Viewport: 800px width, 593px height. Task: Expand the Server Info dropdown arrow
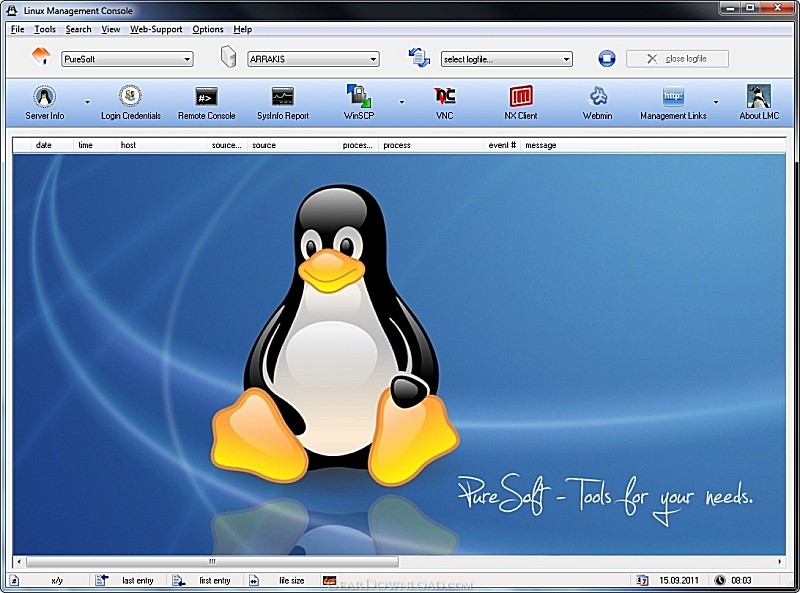[x=87, y=102]
